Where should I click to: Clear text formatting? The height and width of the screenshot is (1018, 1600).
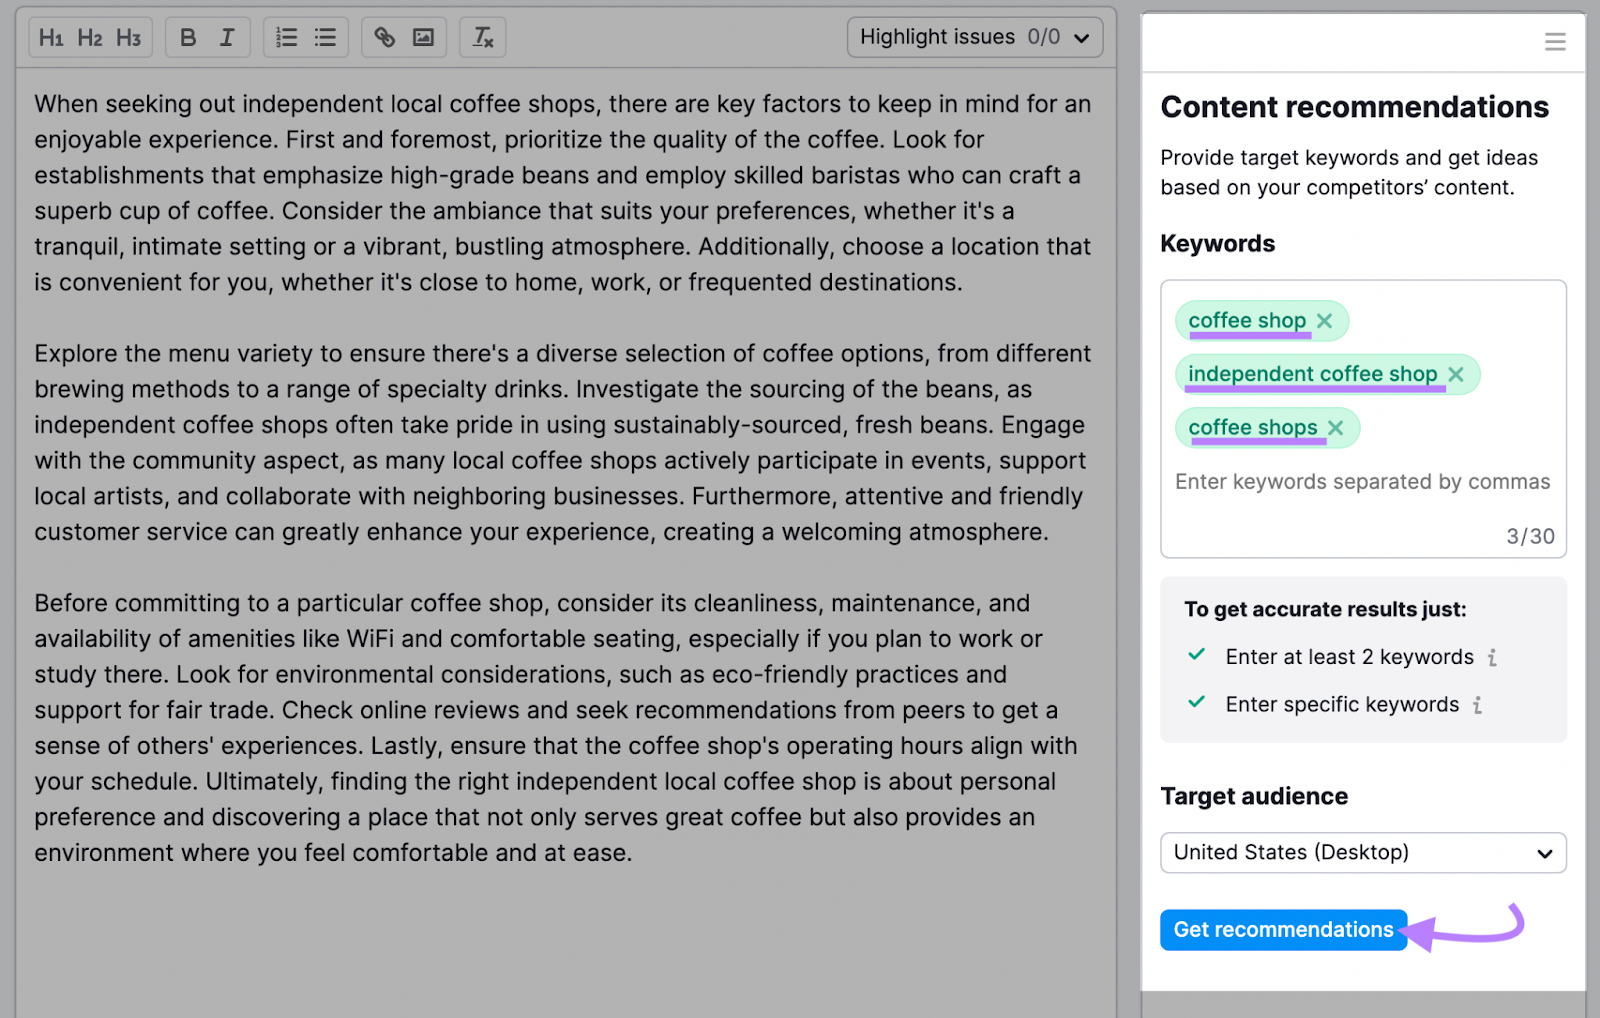(x=483, y=38)
